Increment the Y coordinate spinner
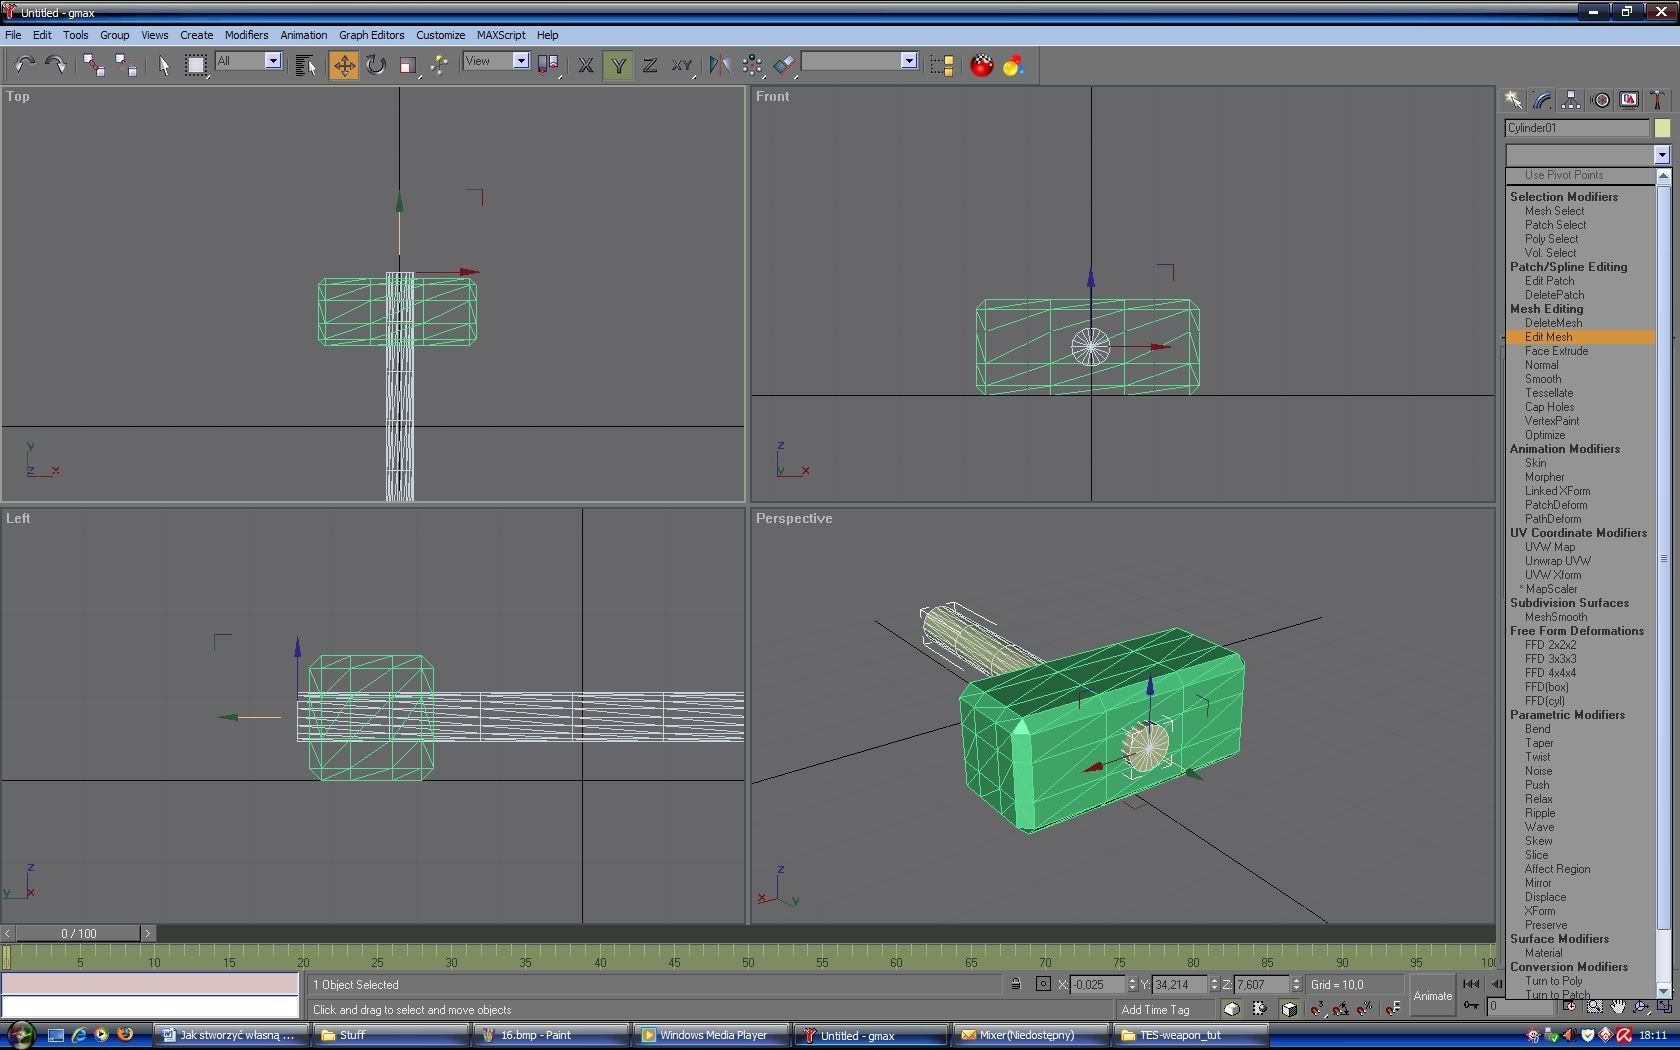 1214,980
